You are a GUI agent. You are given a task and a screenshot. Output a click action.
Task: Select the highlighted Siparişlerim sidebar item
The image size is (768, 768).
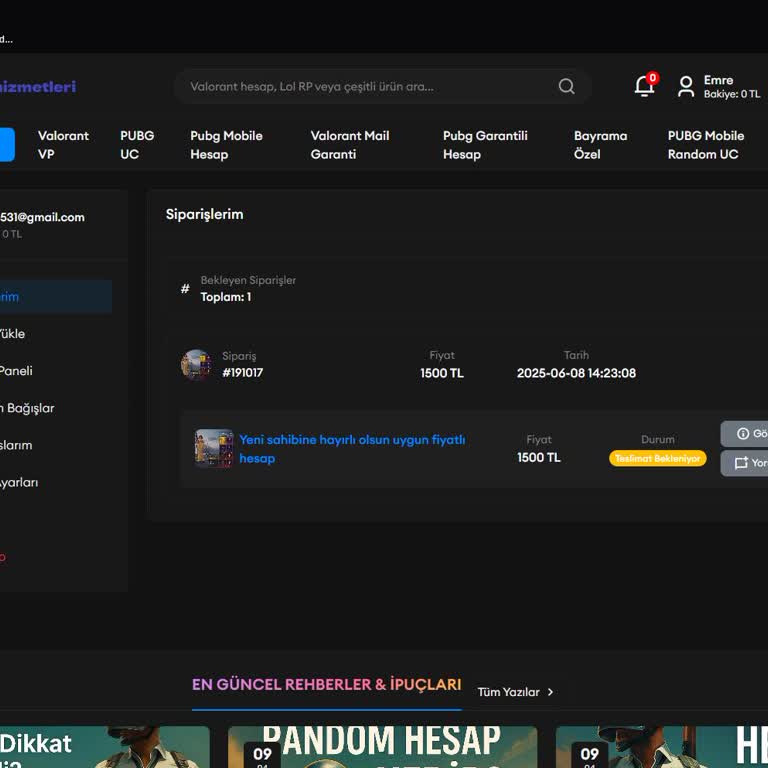(x=56, y=297)
